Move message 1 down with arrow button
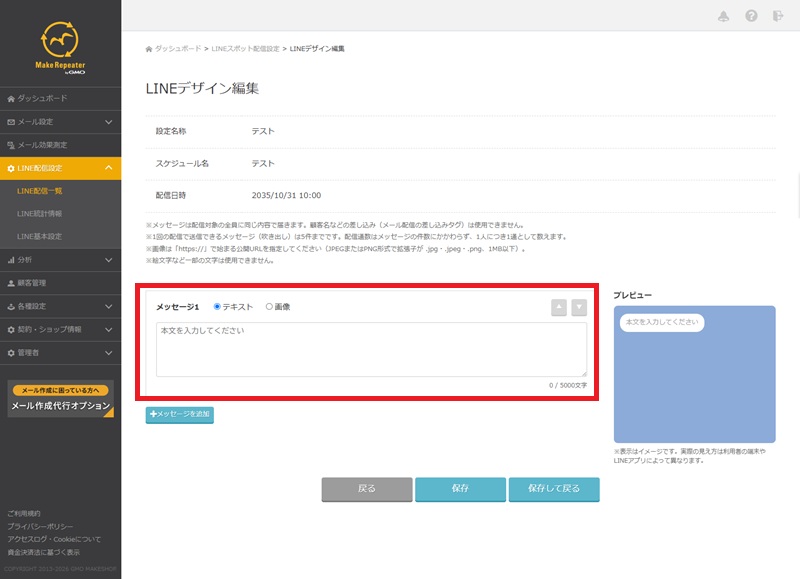 pos(579,308)
